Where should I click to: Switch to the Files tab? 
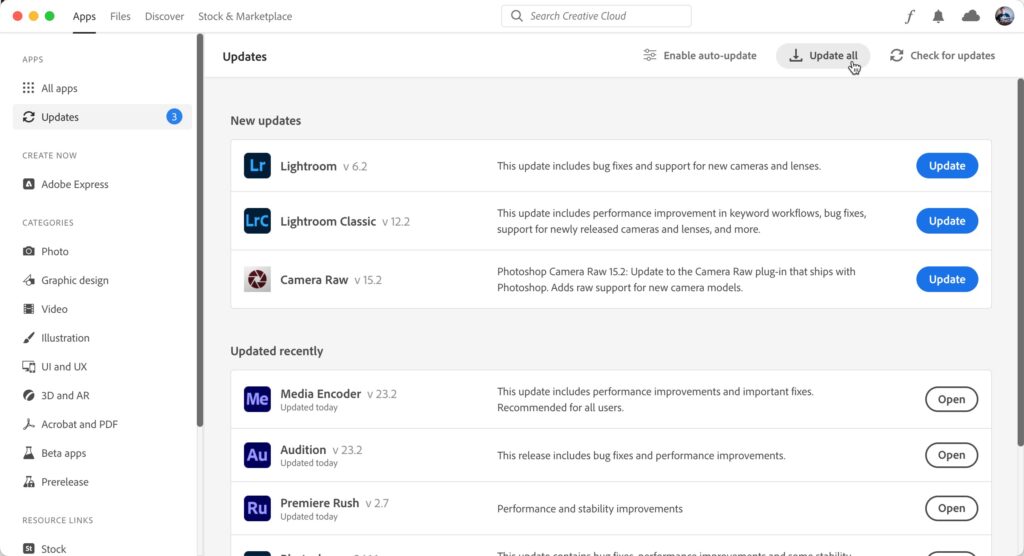[x=120, y=16]
